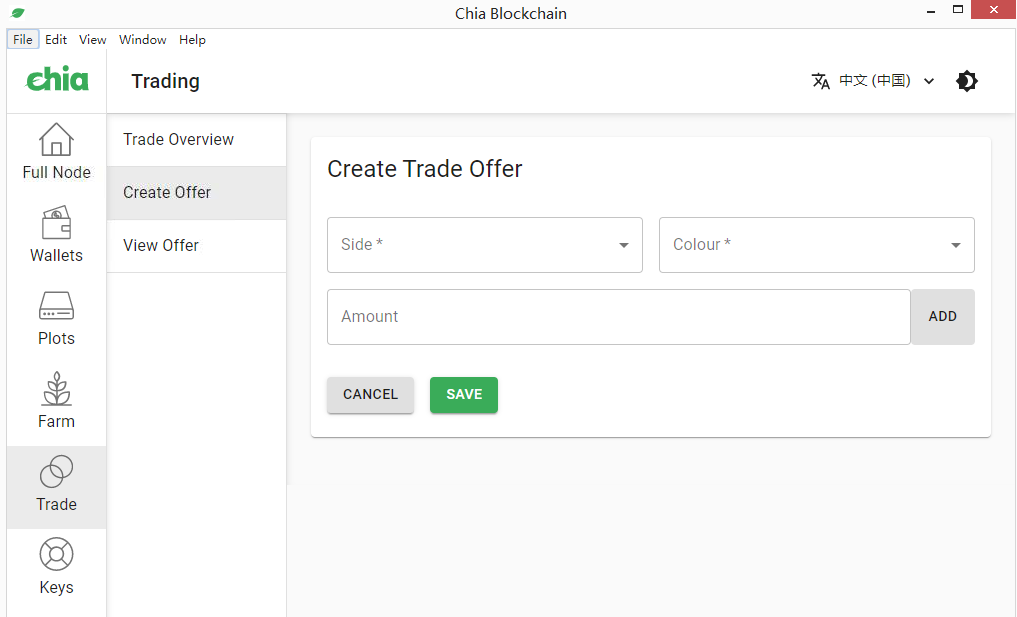Focus the Amount input field
The height and width of the screenshot is (617, 1017).
(618, 317)
